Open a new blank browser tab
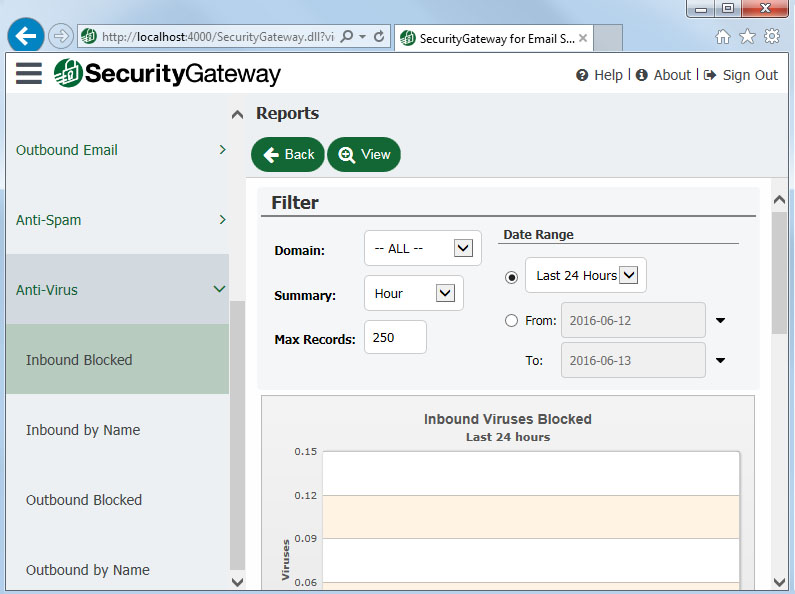795x594 pixels. point(608,38)
